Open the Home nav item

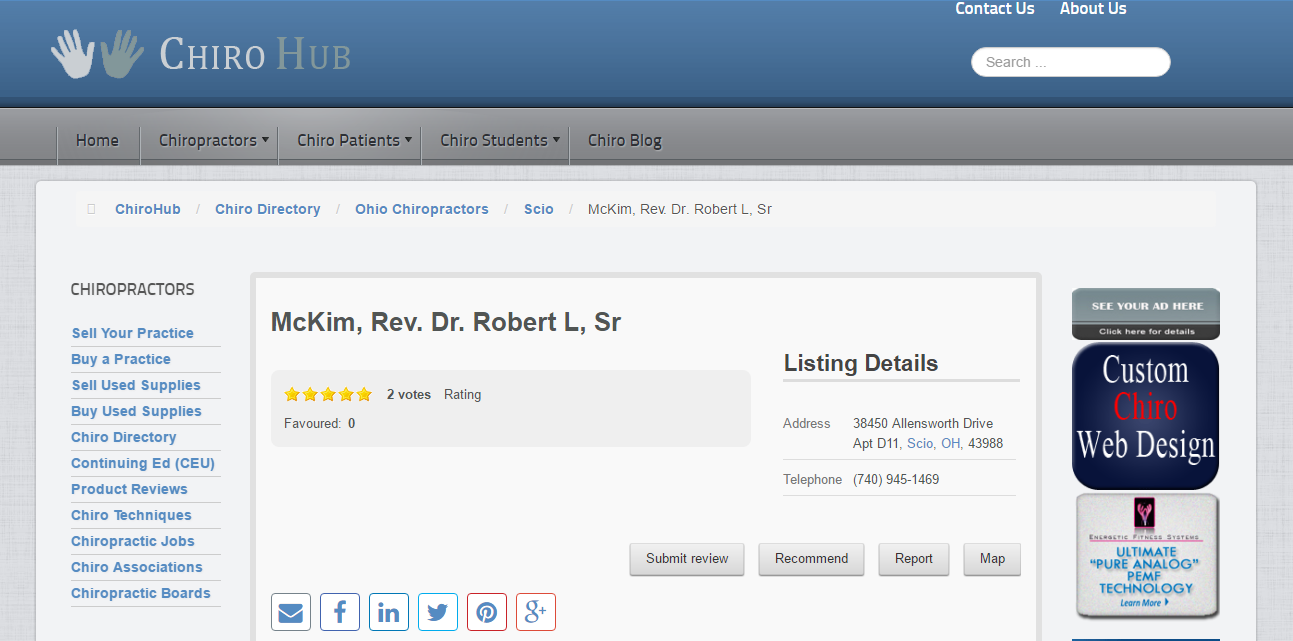pos(97,141)
